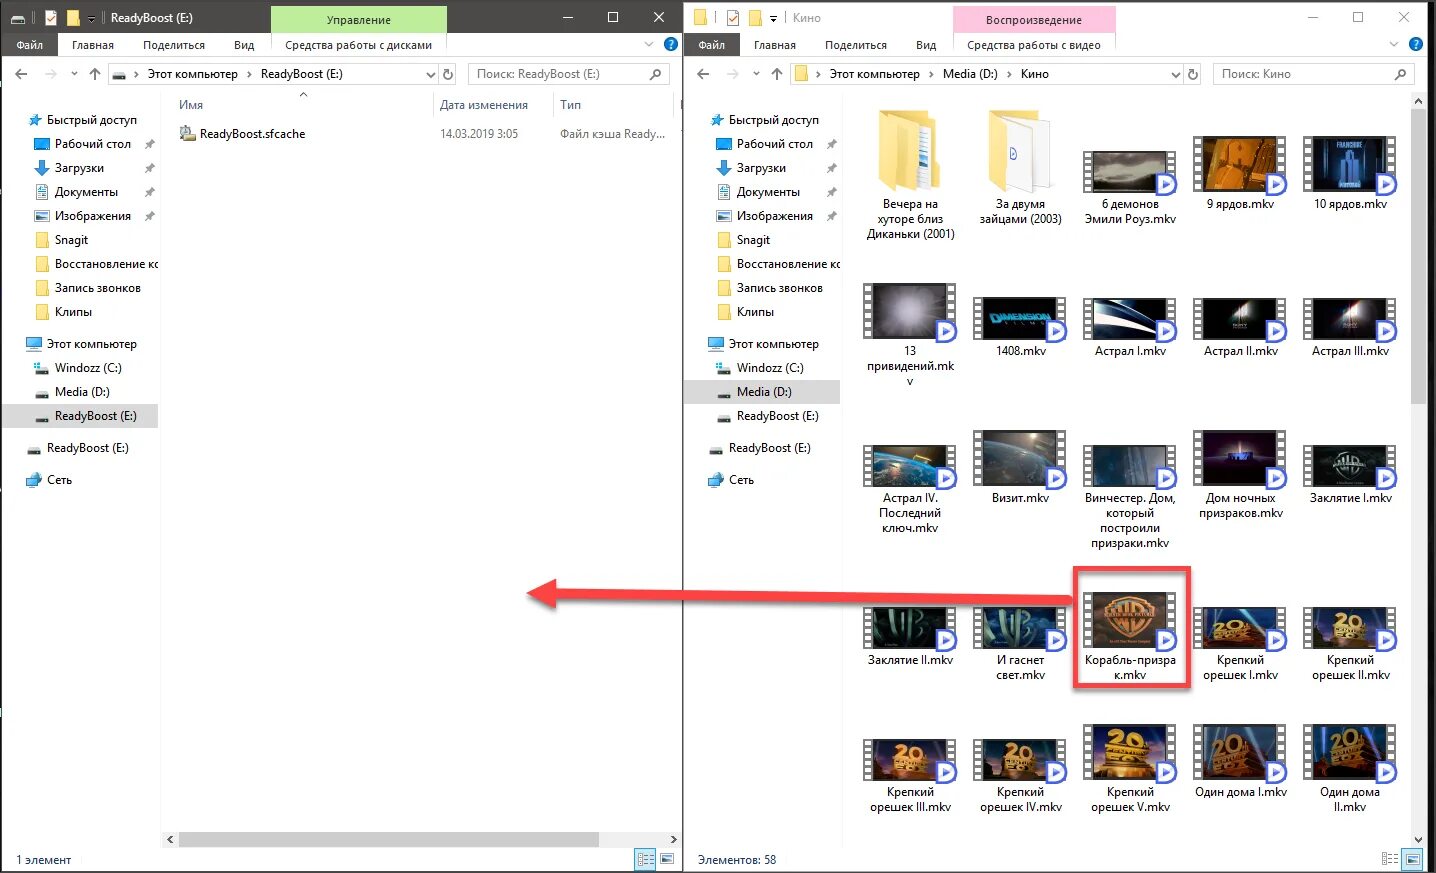This screenshot has height=873, width=1436.
Task: Select ReadyBoost.sfcache file icon
Action: [x=187, y=133]
